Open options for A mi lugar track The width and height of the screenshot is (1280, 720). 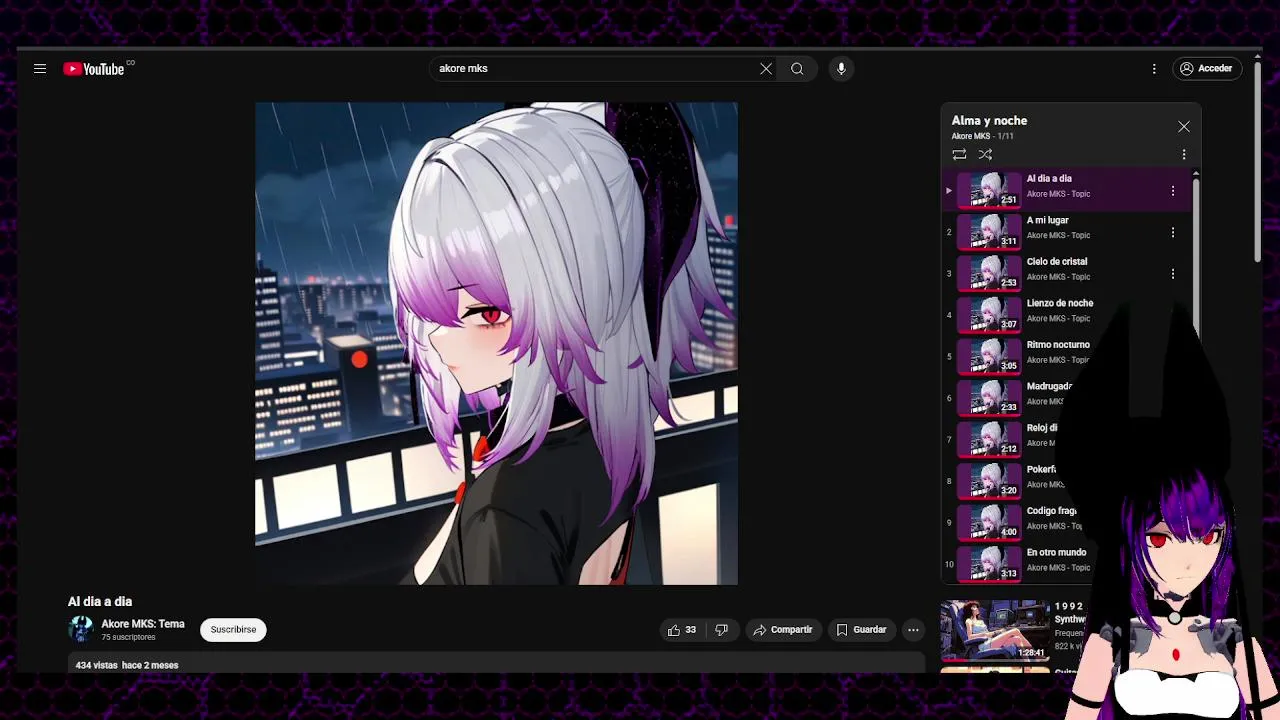(x=1173, y=232)
